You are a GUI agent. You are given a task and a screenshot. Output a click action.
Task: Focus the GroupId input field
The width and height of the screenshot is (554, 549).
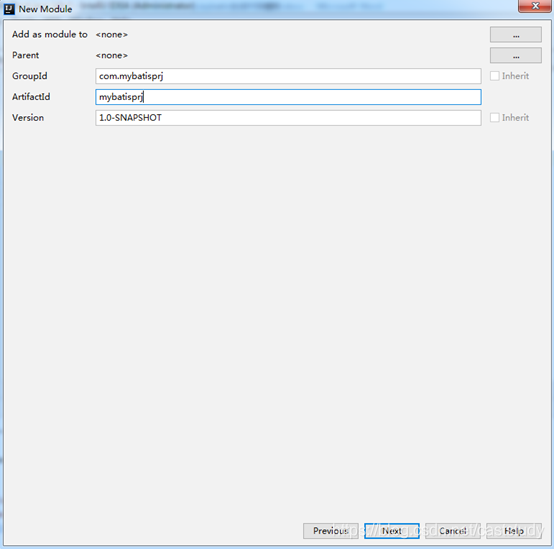(288, 76)
